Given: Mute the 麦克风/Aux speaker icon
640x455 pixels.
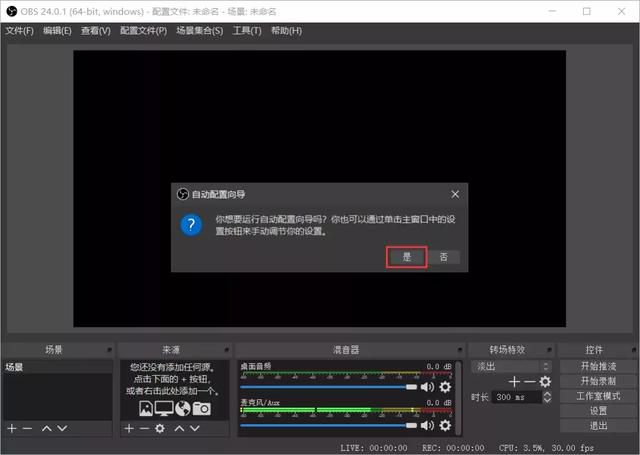Looking at the screenshot, I should point(427,426).
